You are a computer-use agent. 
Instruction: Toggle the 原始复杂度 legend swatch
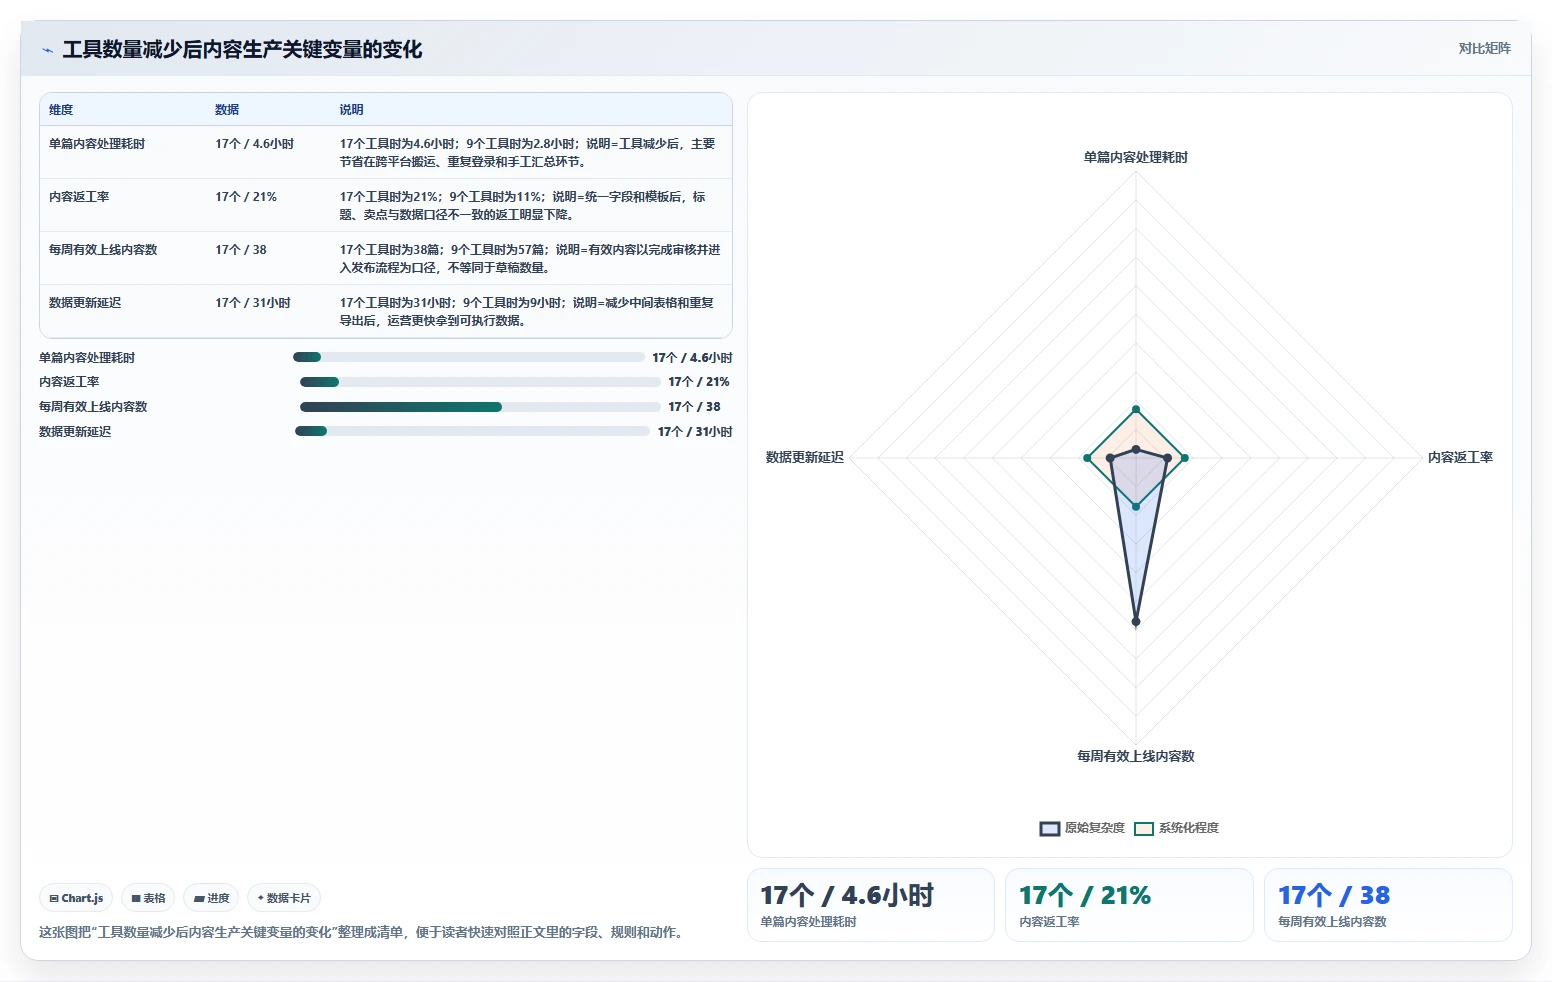(1050, 828)
